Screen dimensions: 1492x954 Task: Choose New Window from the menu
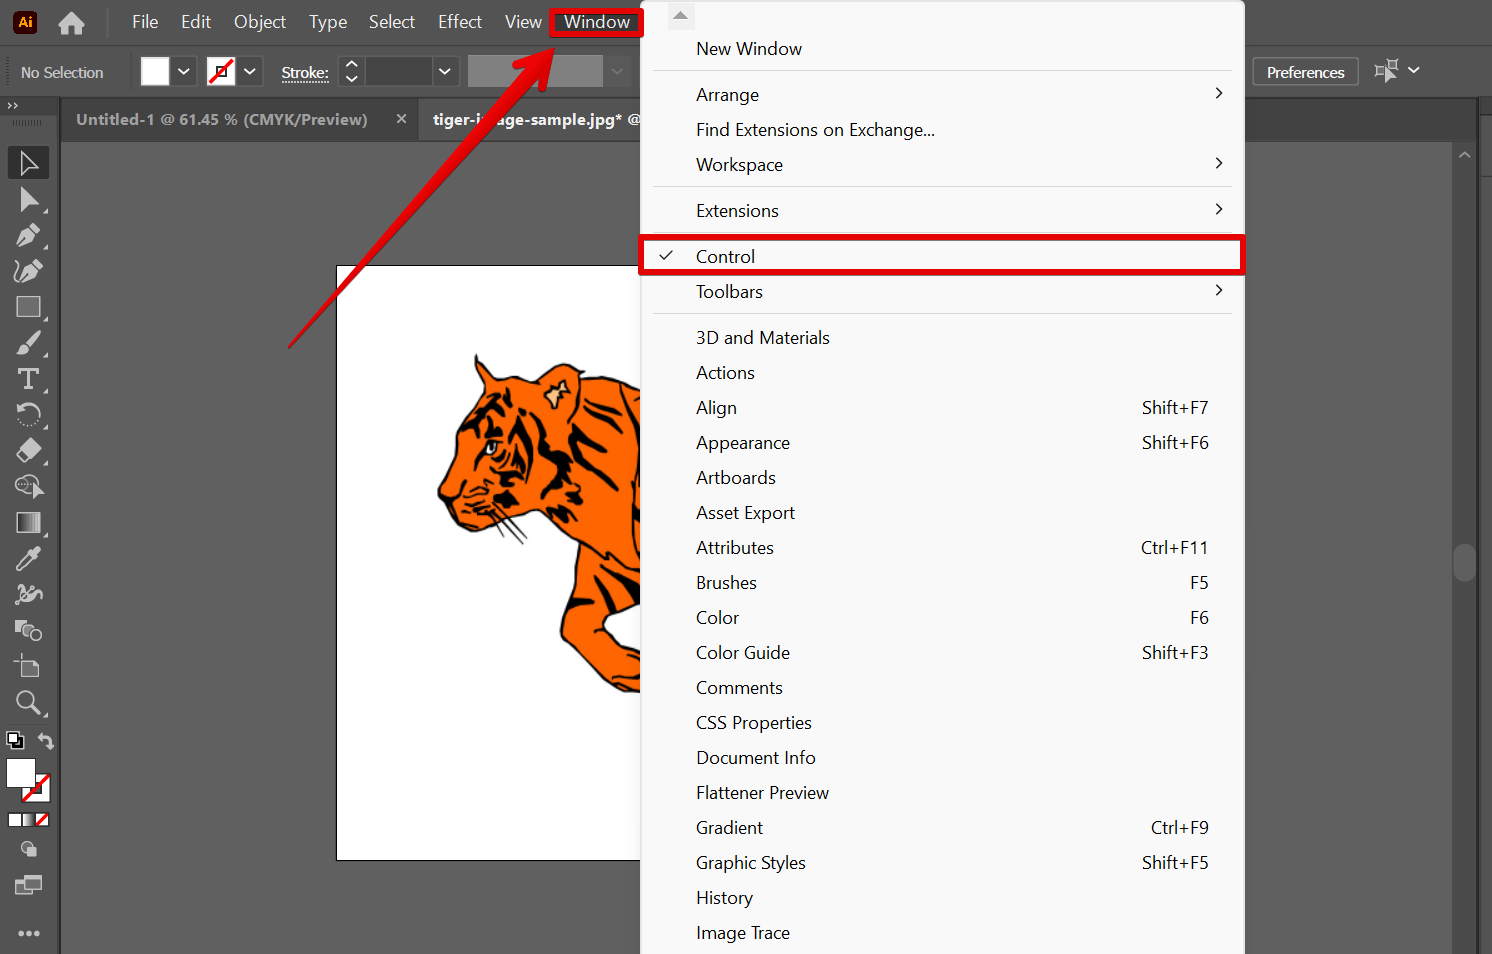[748, 48]
